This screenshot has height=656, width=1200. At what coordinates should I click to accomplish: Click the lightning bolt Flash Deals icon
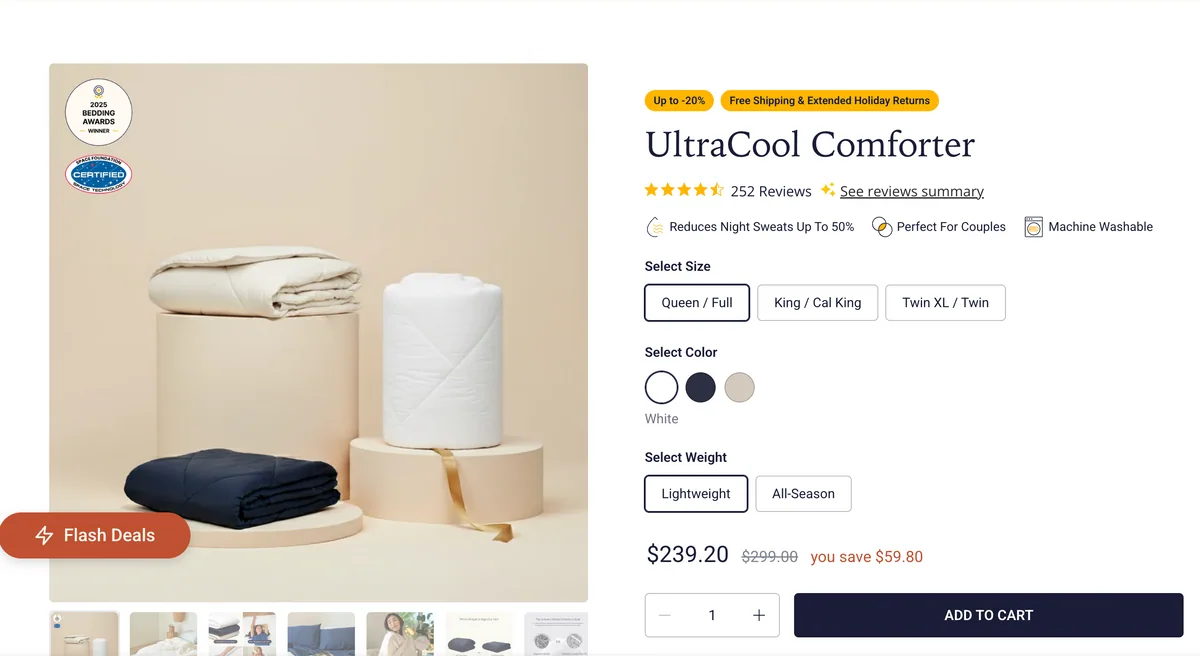point(44,535)
